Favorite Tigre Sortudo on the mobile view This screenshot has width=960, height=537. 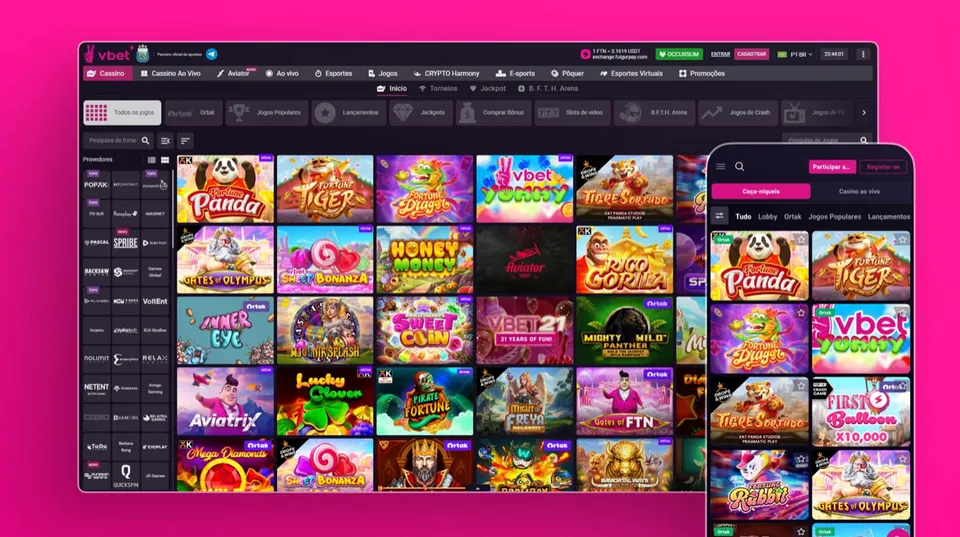[801, 386]
